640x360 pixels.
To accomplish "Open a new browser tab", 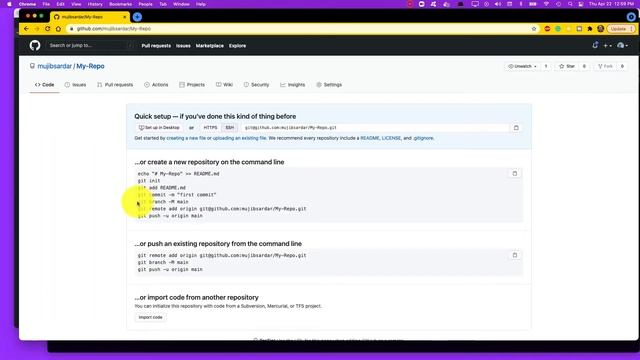I will point(137,17).
